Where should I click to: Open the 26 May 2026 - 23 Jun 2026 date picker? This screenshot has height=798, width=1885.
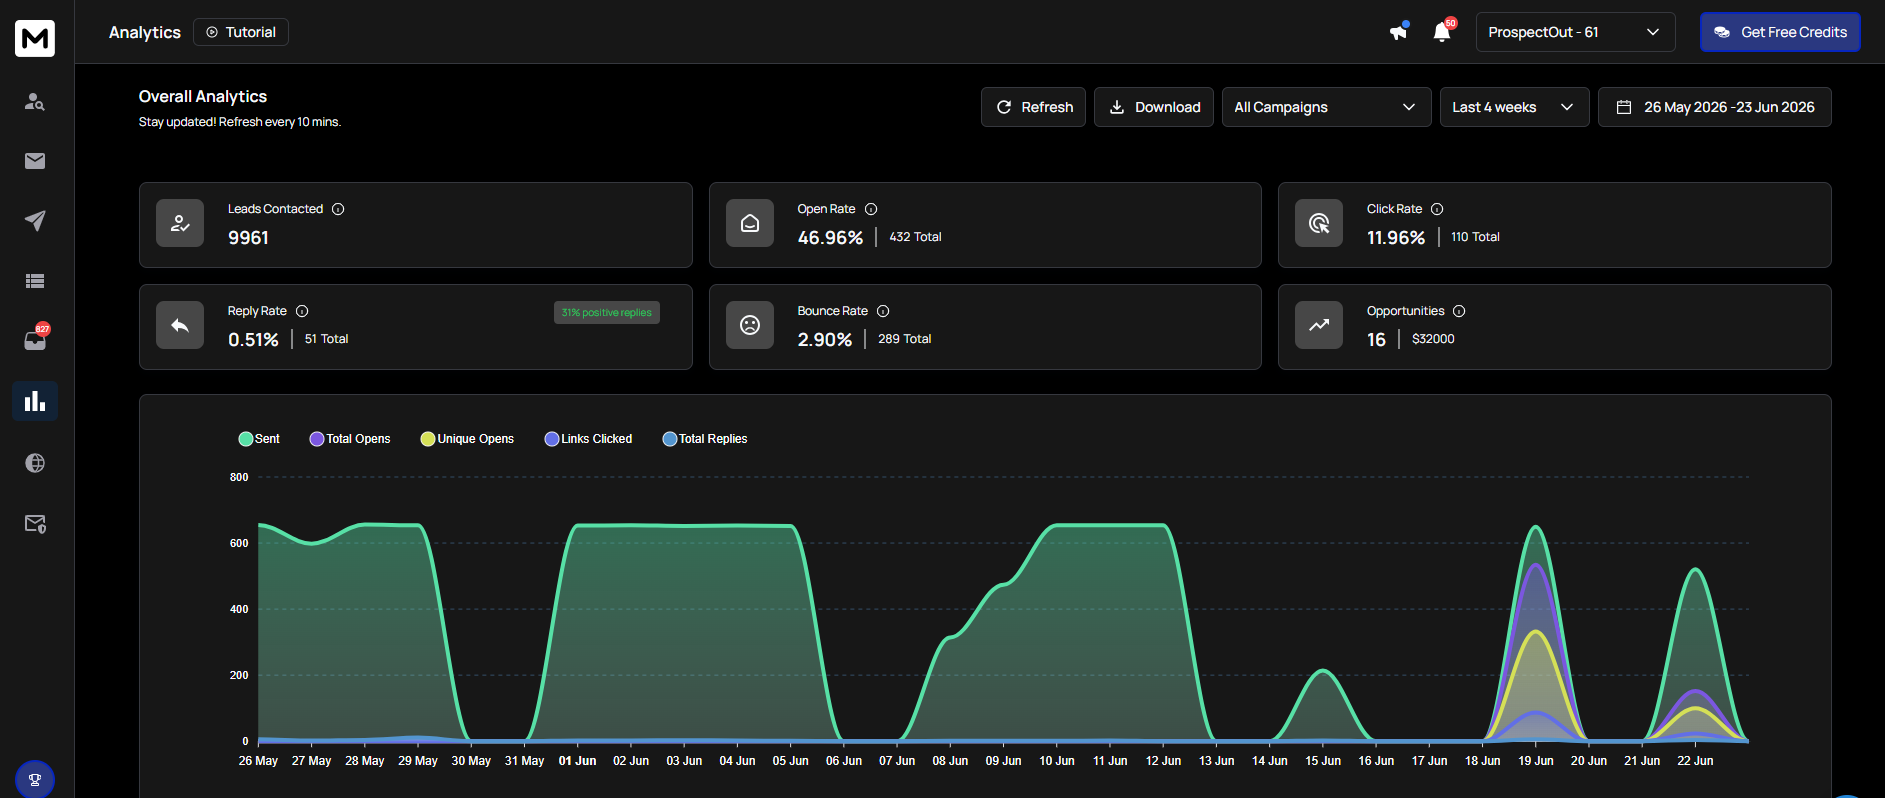click(1714, 107)
